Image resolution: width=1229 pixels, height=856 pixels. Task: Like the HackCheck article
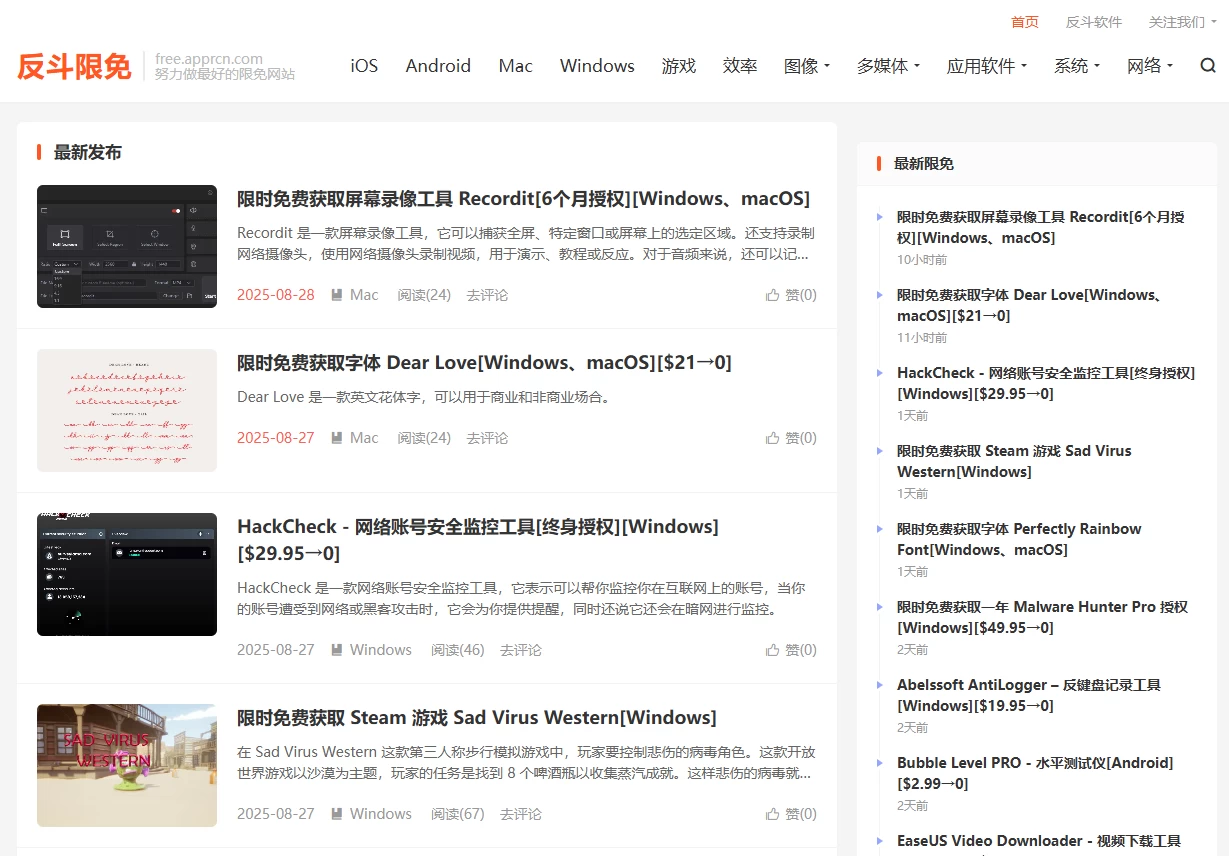click(x=790, y=649)
